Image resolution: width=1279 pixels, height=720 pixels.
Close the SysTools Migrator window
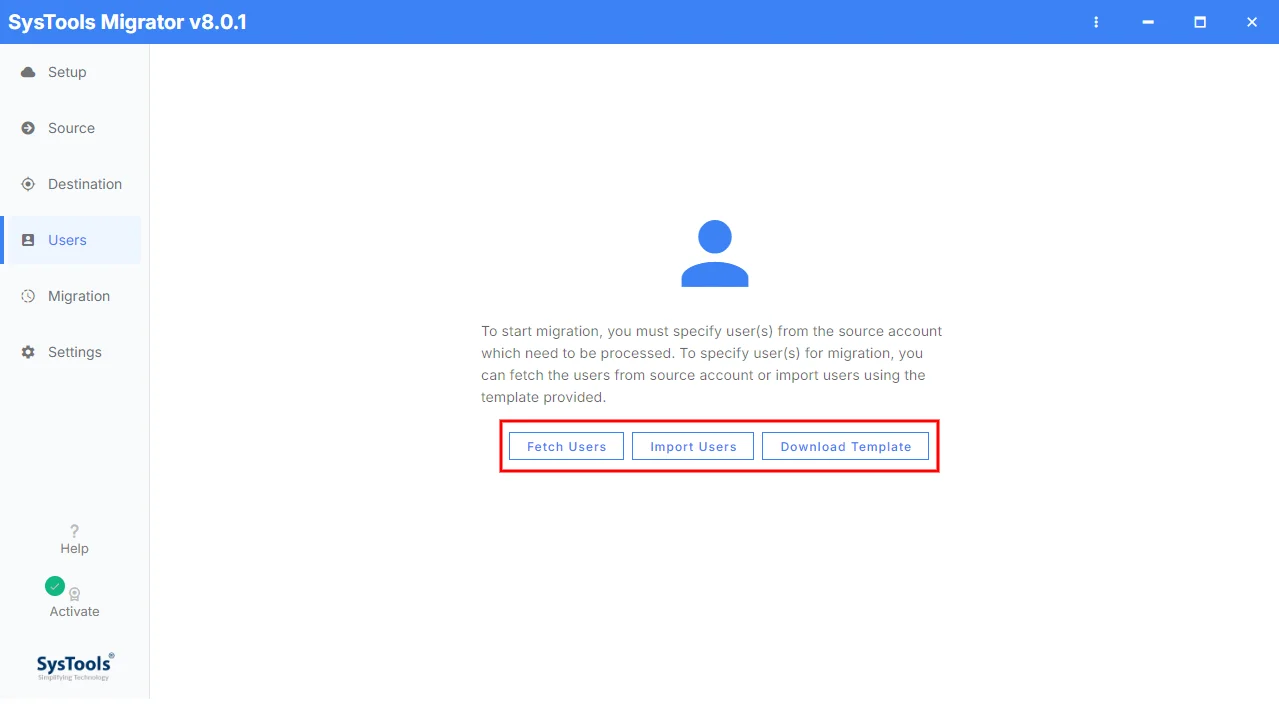1252,22
